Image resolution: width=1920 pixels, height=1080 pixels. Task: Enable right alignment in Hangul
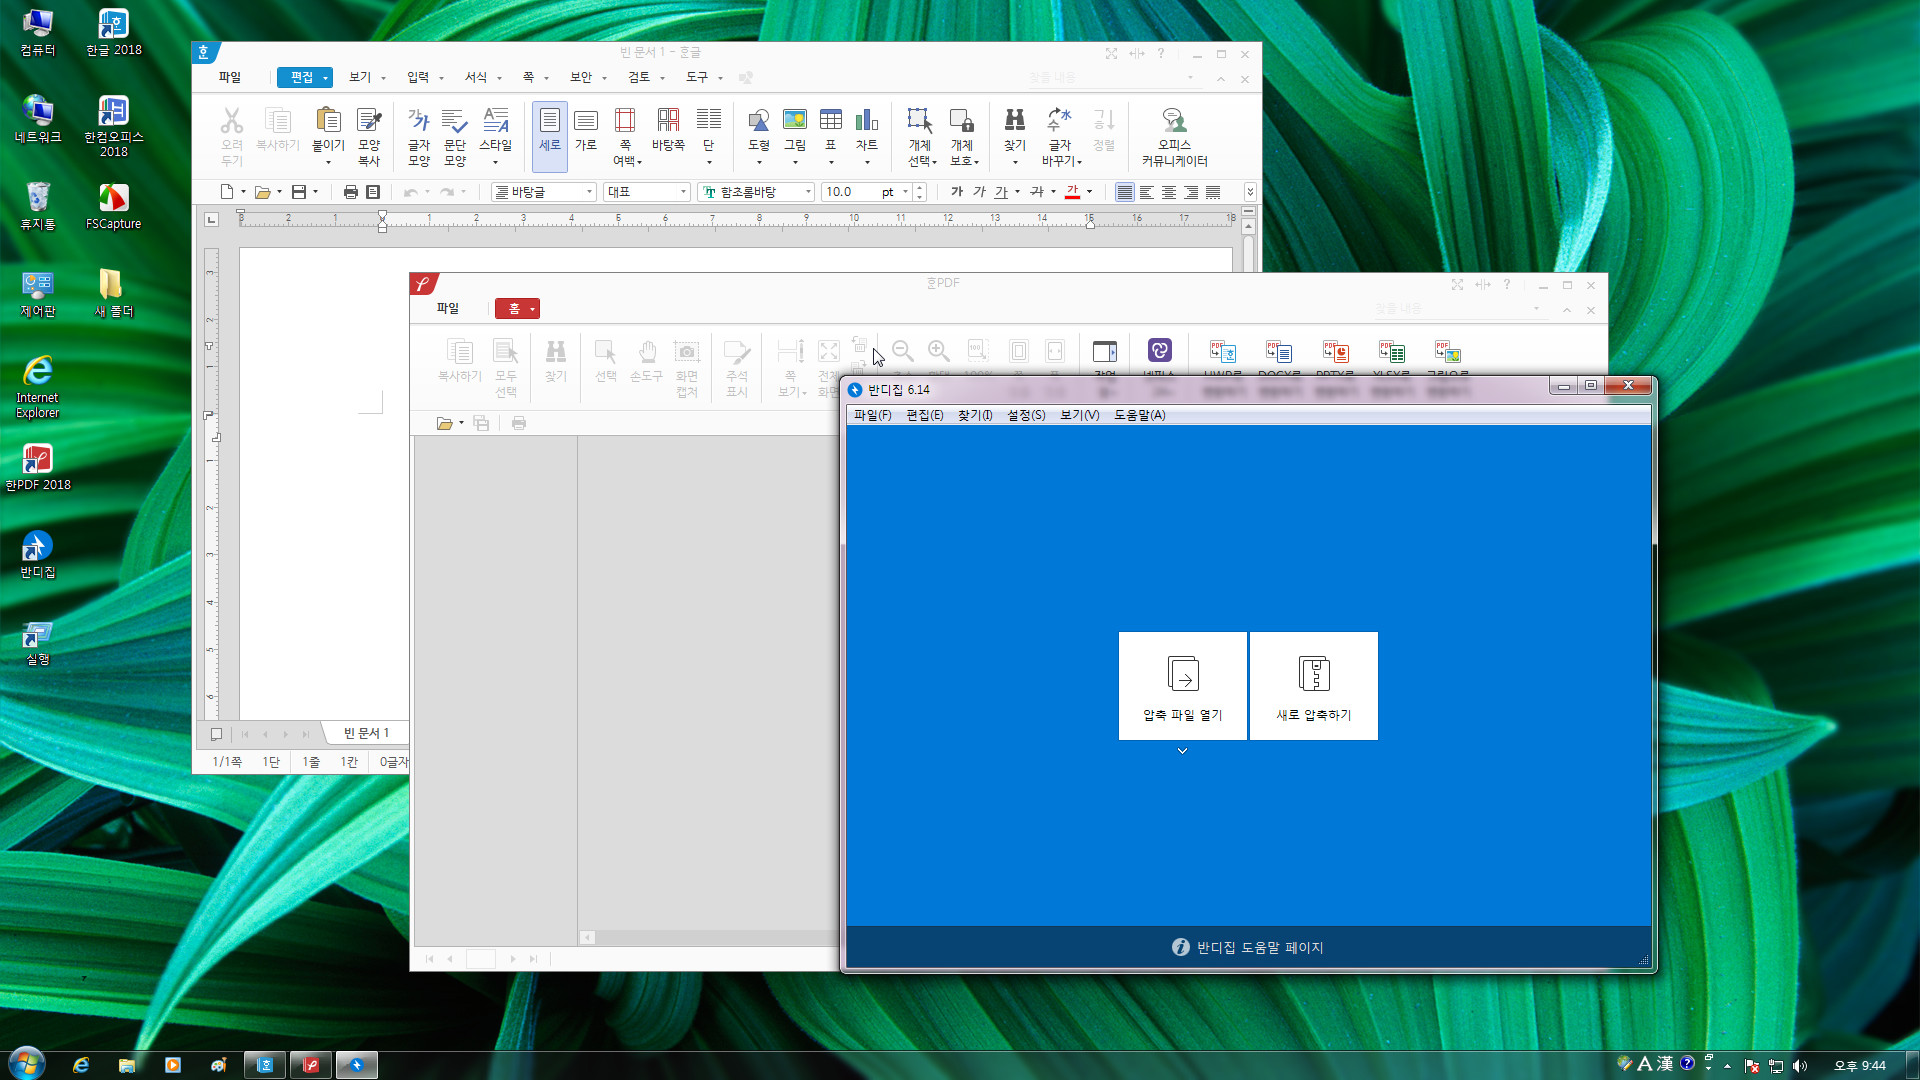(1191, 192)
